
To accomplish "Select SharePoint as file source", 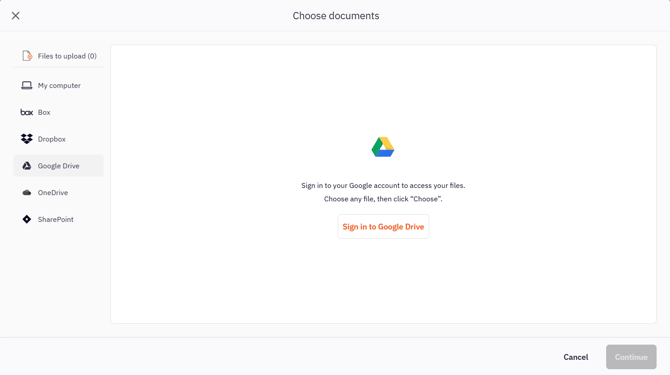I will pyautogui.click(x=59, y=219).
